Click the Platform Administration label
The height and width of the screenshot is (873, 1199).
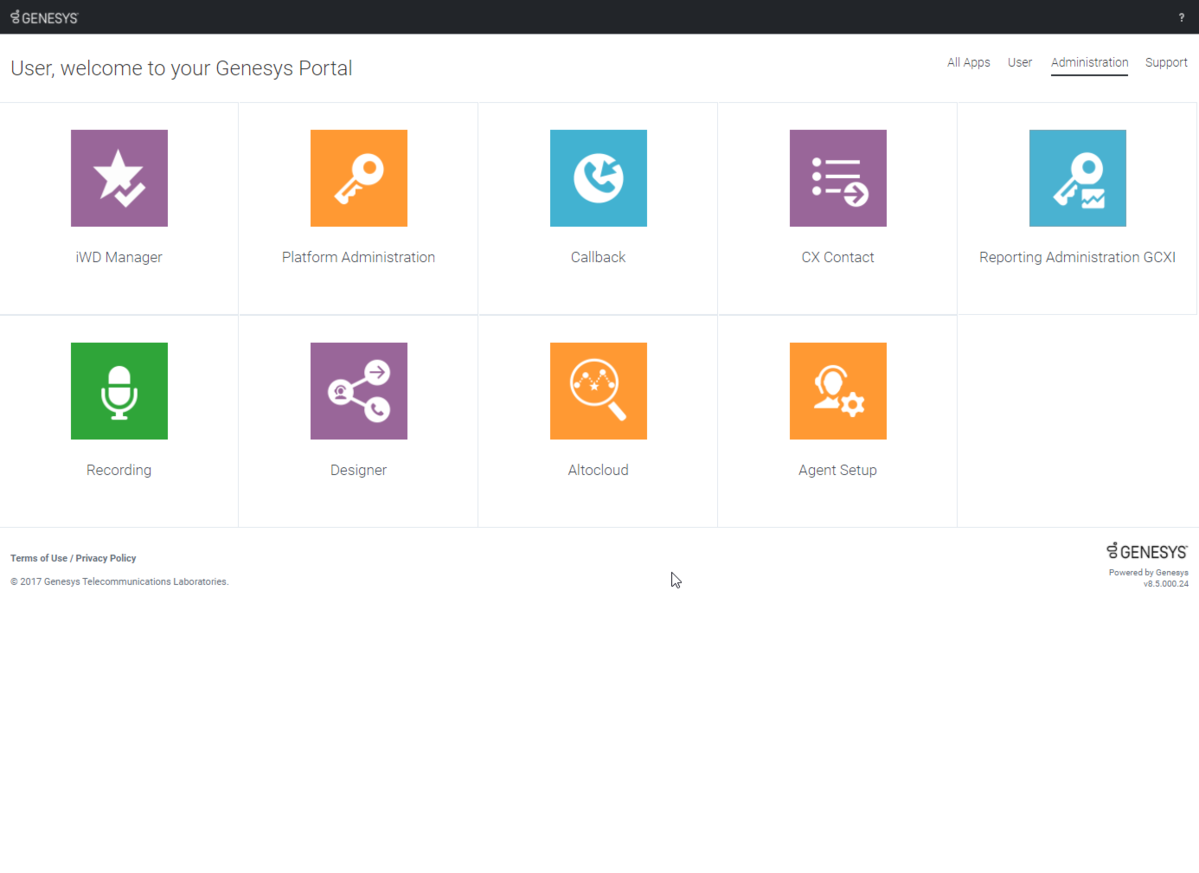point(359,258)
